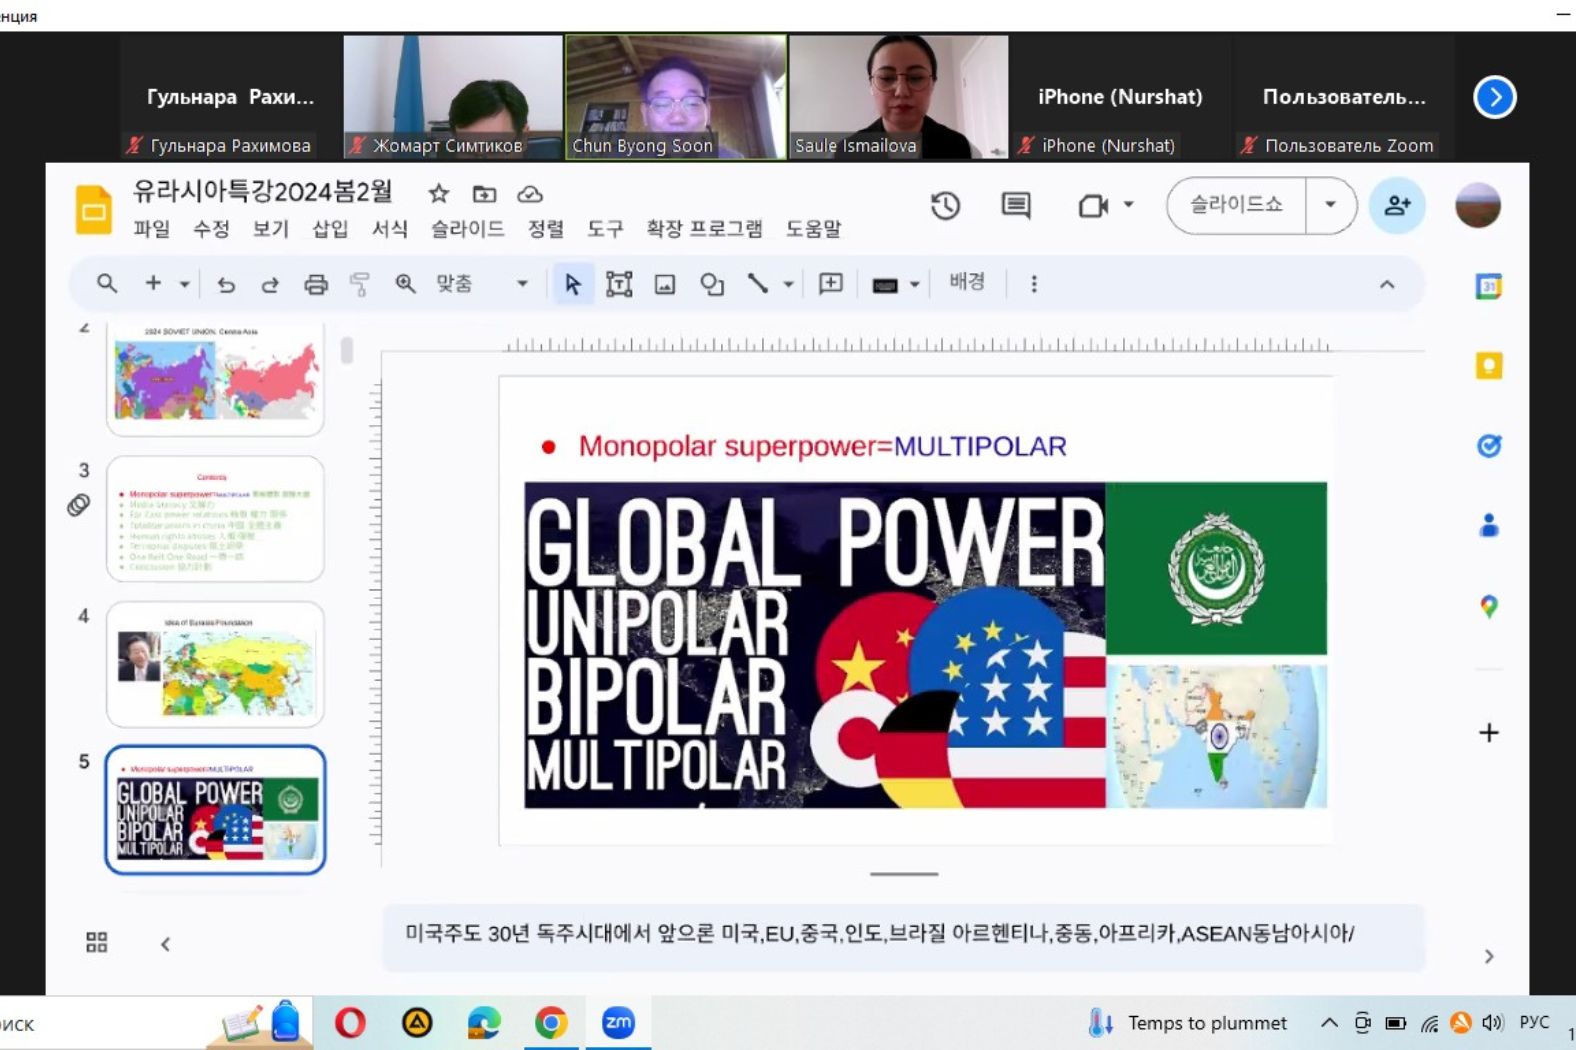Expand the slideshow options dropdown arrow
The width and height of the screenshot is (1576, 1050).
(1330, 205)
